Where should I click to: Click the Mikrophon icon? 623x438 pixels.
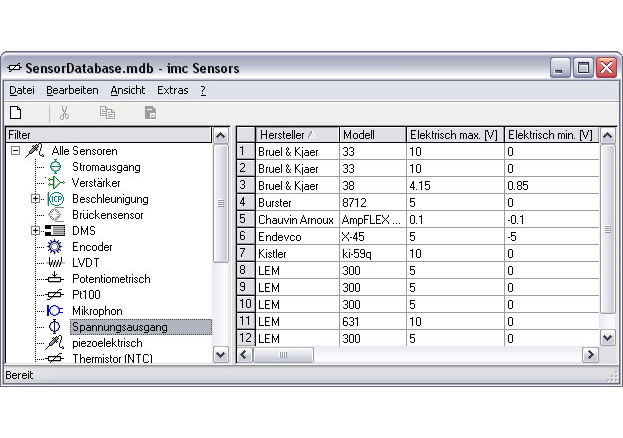tap(55, 310)
